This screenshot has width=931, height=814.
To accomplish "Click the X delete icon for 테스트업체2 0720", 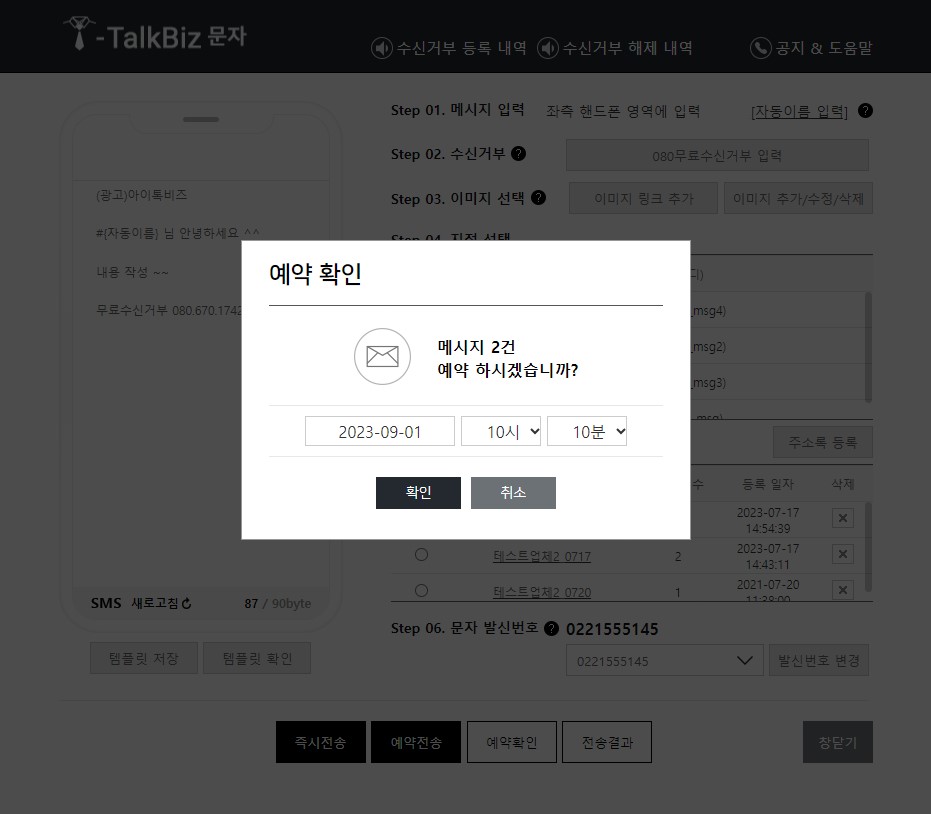I will tap(842, 590).
